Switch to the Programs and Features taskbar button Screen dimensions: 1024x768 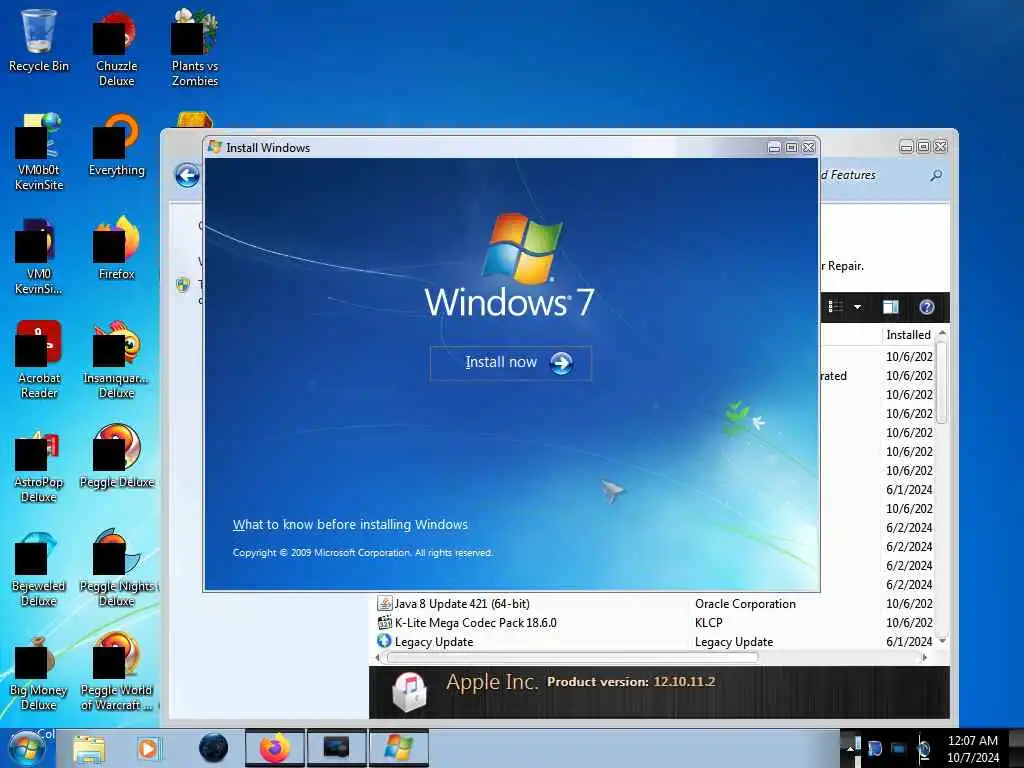[336, 748]
